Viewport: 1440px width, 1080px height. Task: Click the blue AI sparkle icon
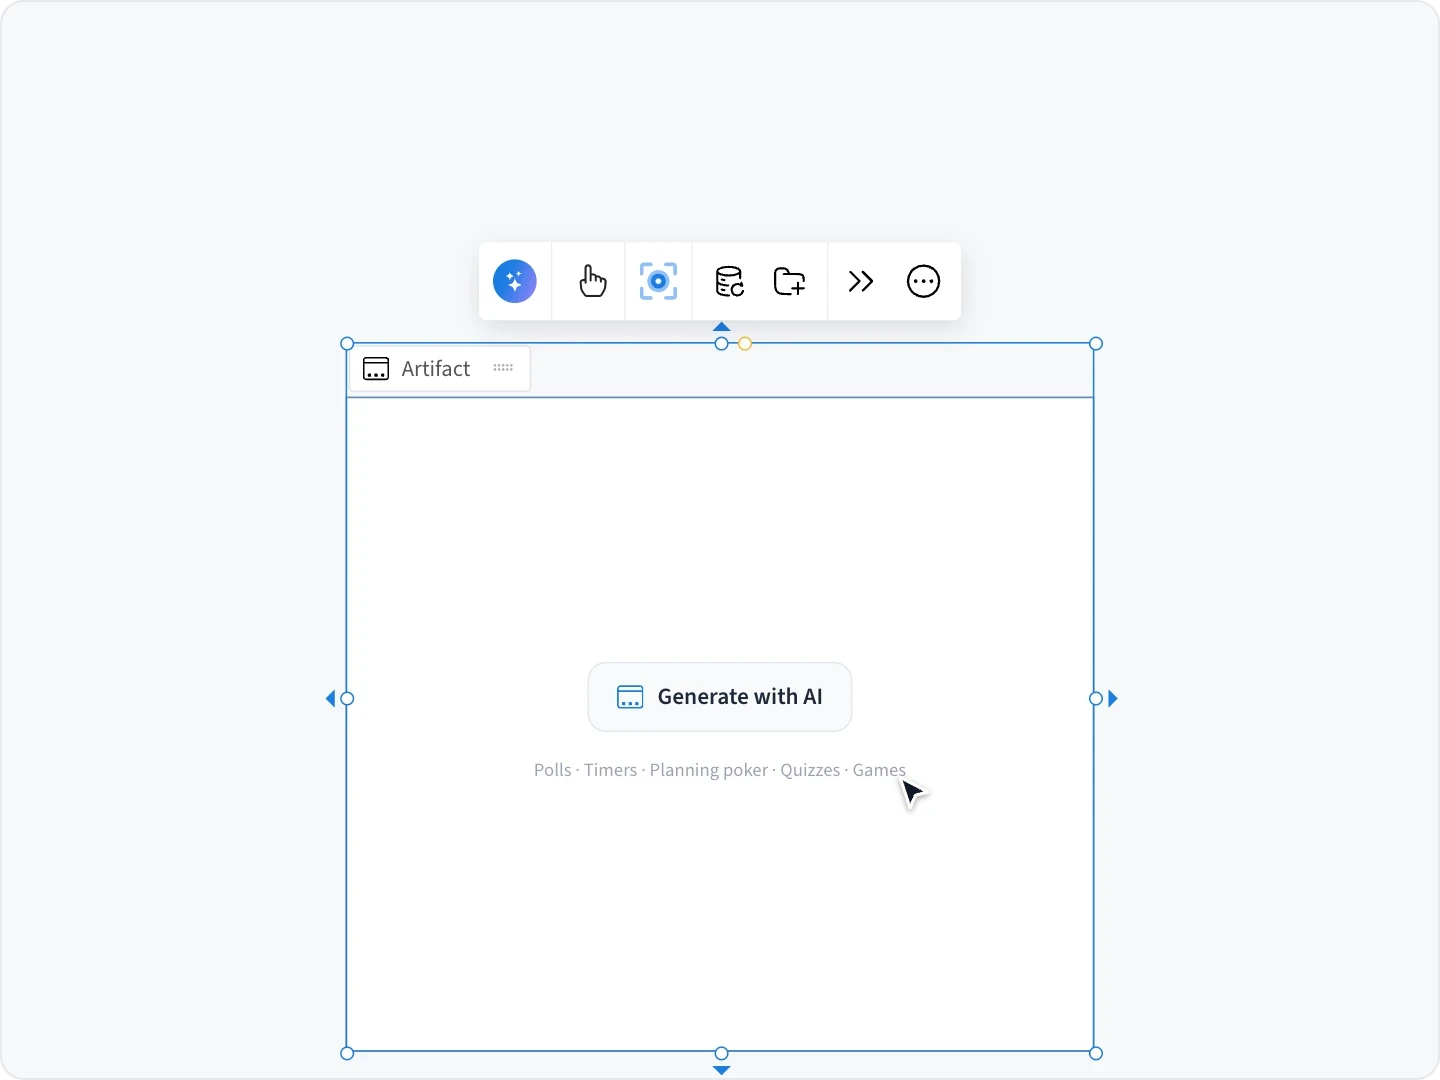515,281
